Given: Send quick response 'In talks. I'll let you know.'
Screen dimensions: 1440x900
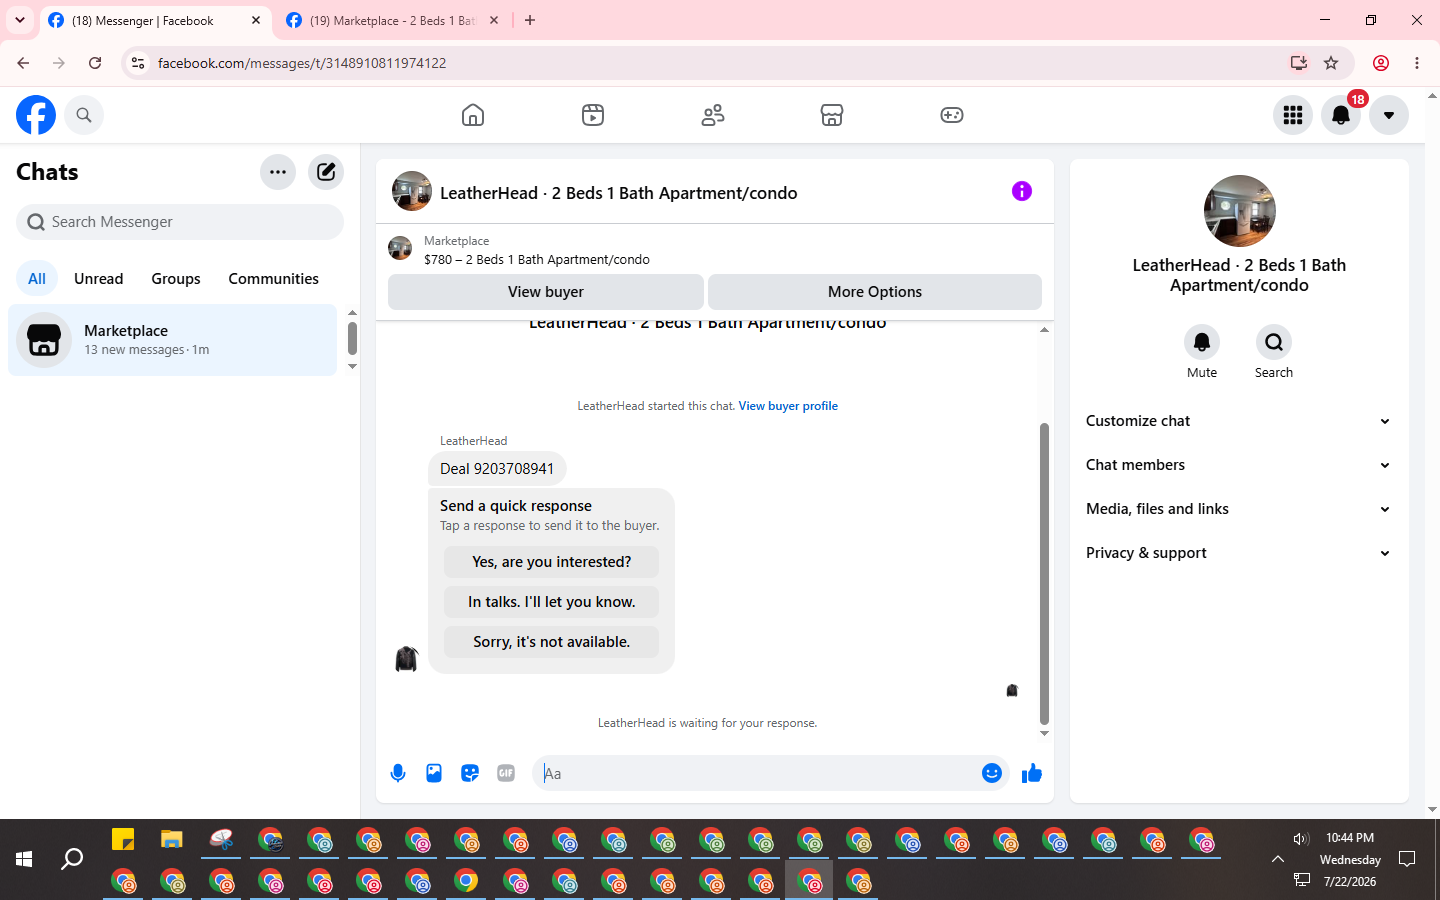Looking at the screenshot, I should point(552,602).
